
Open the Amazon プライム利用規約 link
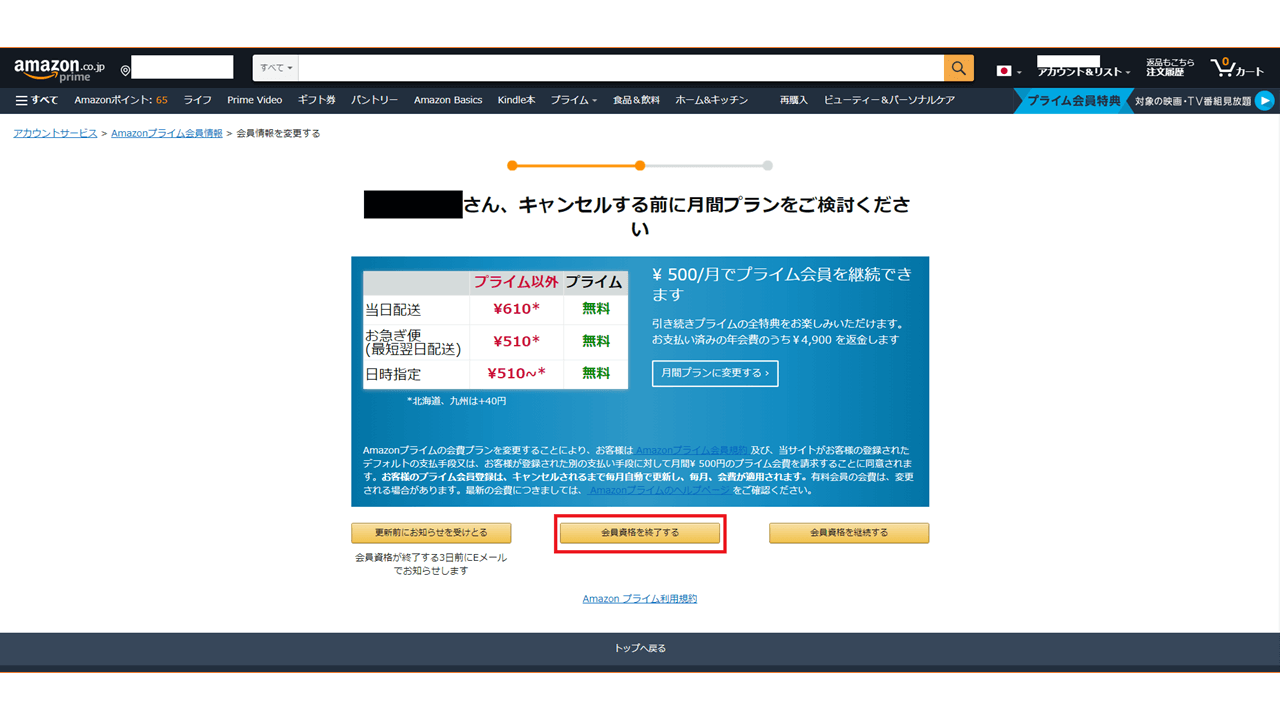(x=639, y=598)
